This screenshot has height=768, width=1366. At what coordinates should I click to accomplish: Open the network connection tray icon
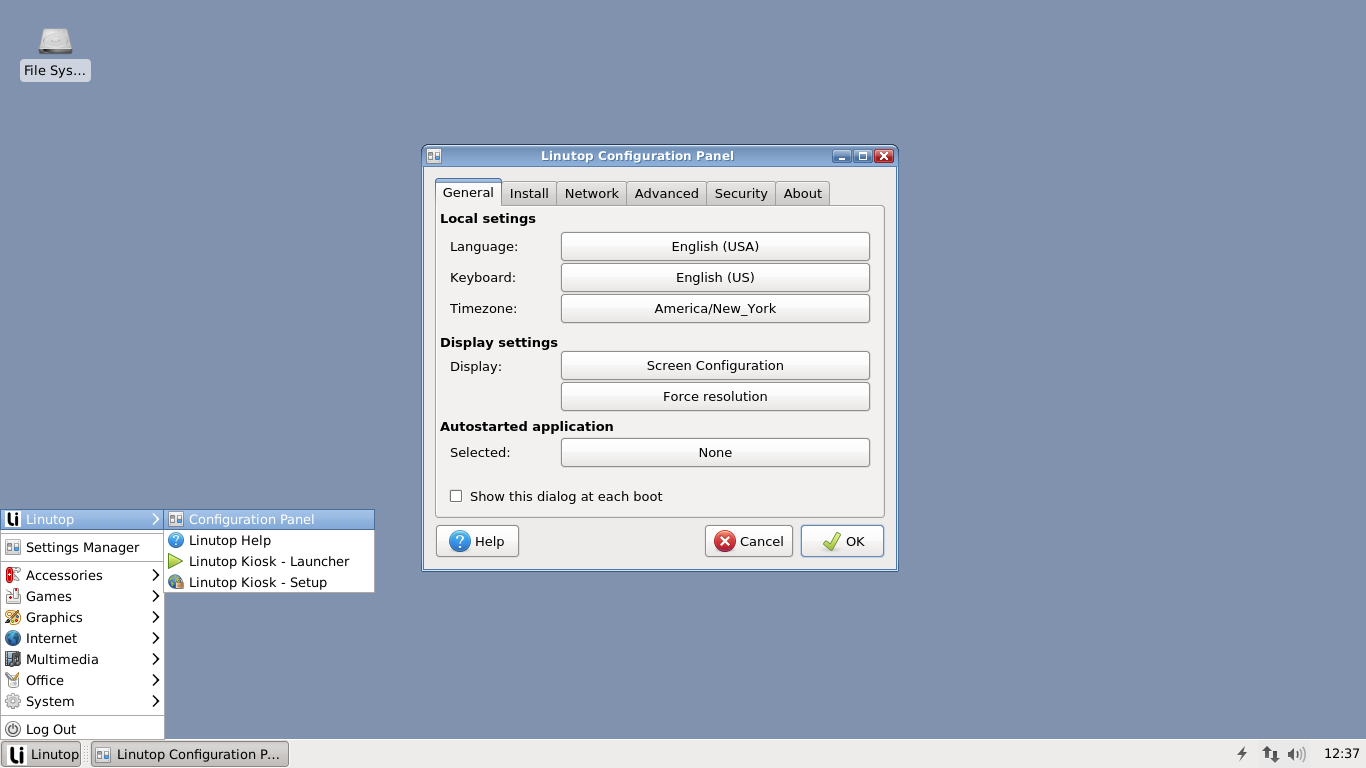coord(1270,754)
